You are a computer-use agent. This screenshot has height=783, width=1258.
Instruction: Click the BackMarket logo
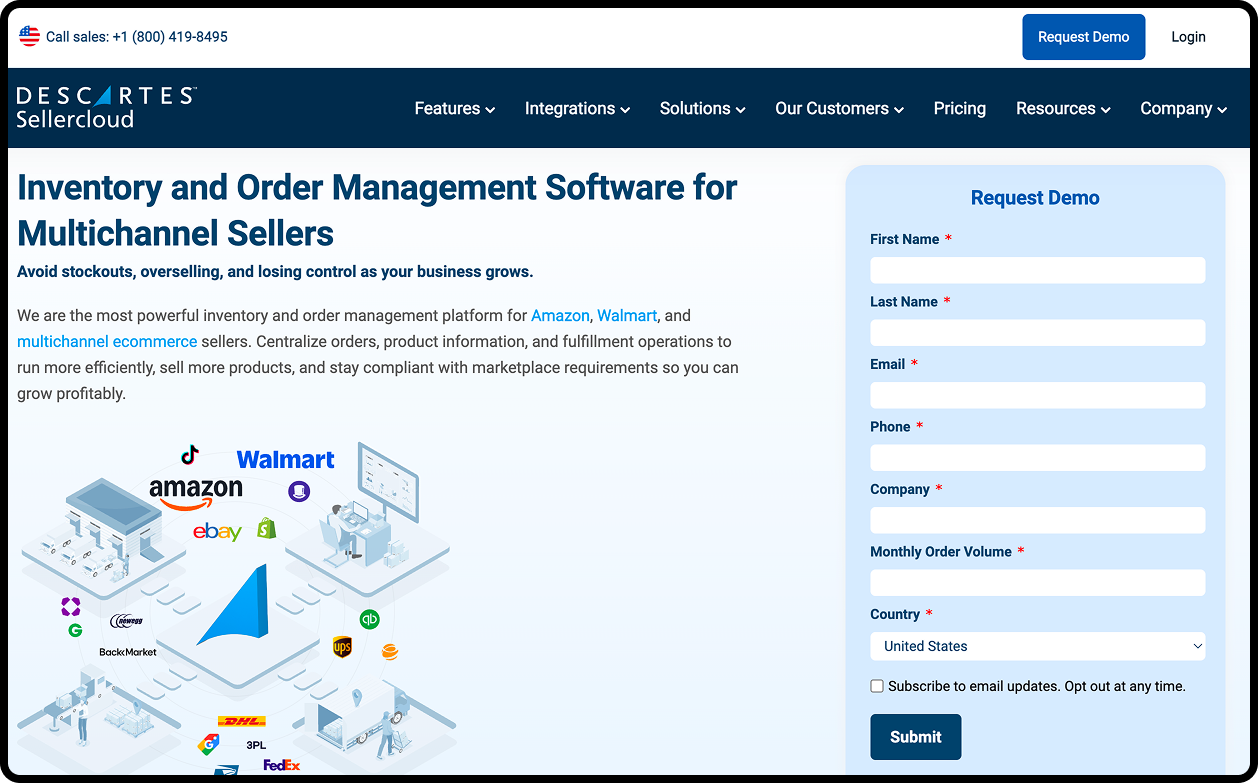(128, 652)
